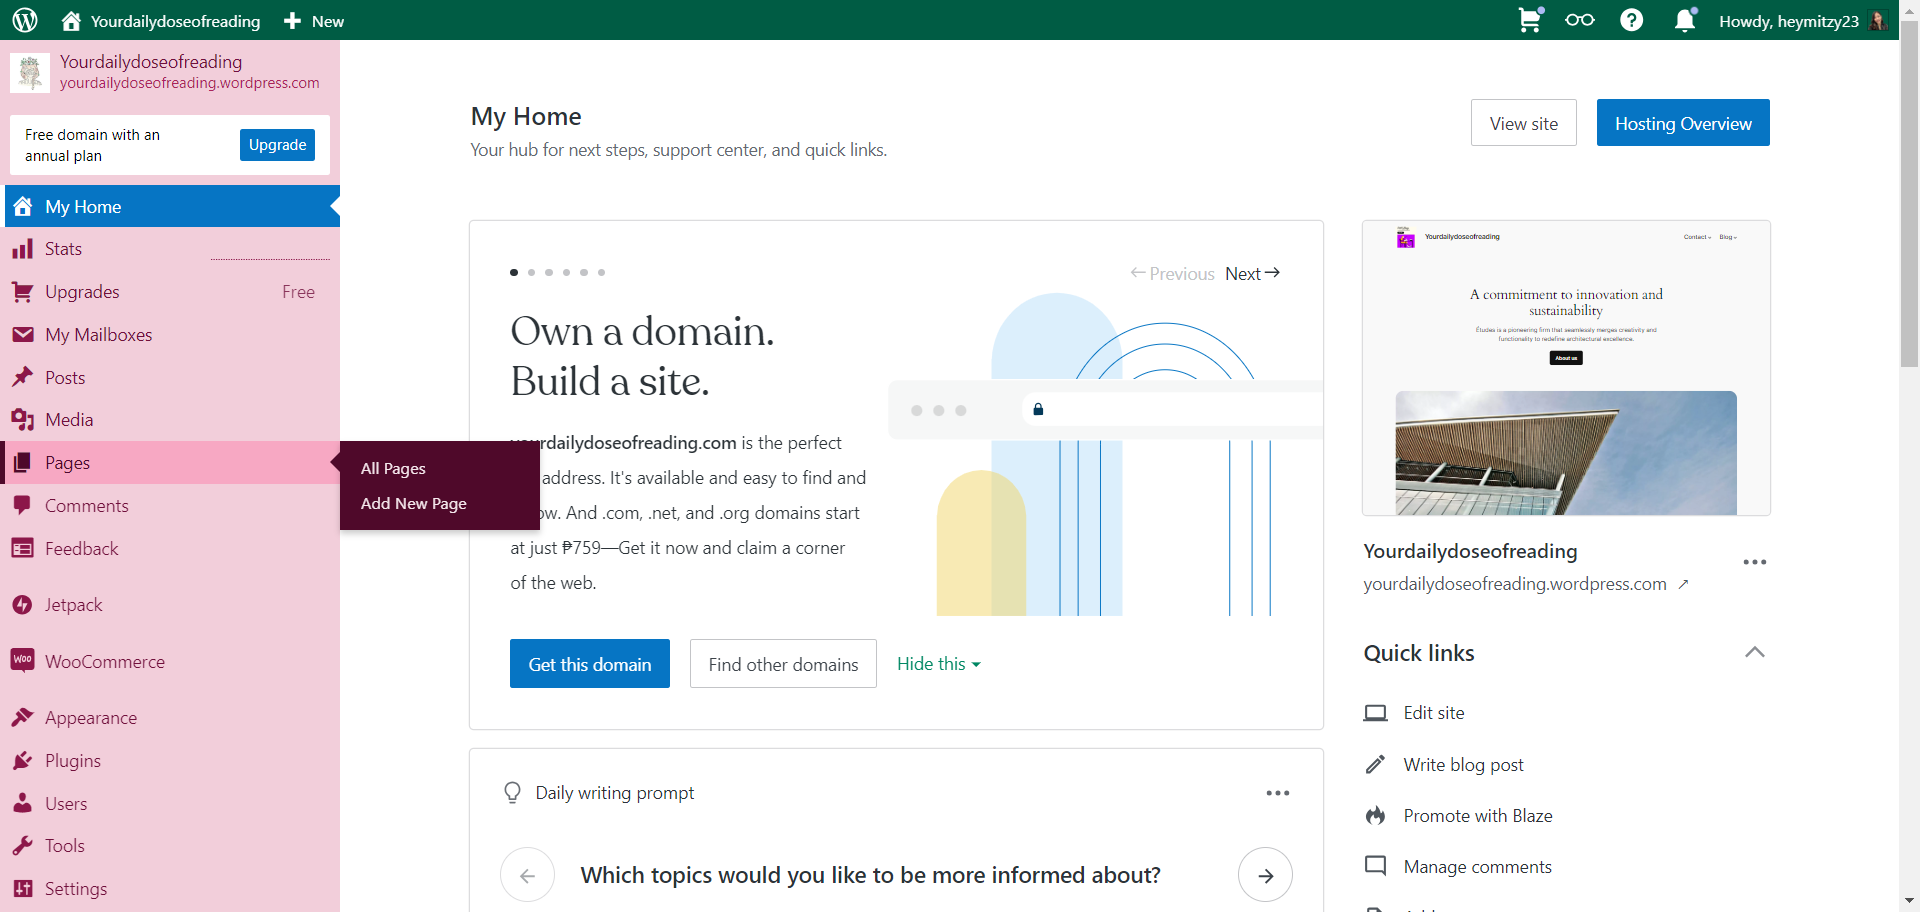This screenshot has width=1920, height=912.
Task: Open the Settings sidebar item
Action: [x=172, y=889]
